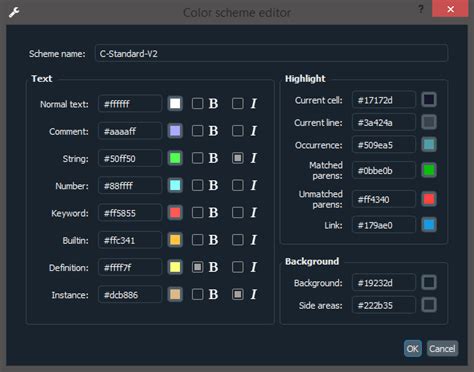Enable bold for Normal text
The image size is (474, 372).
click(198, 104)
